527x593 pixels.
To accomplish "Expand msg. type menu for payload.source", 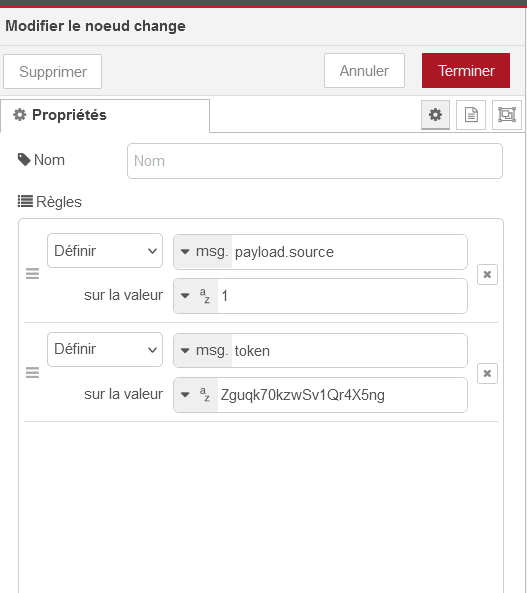I will pyautogui.click(x=203, y=252).
